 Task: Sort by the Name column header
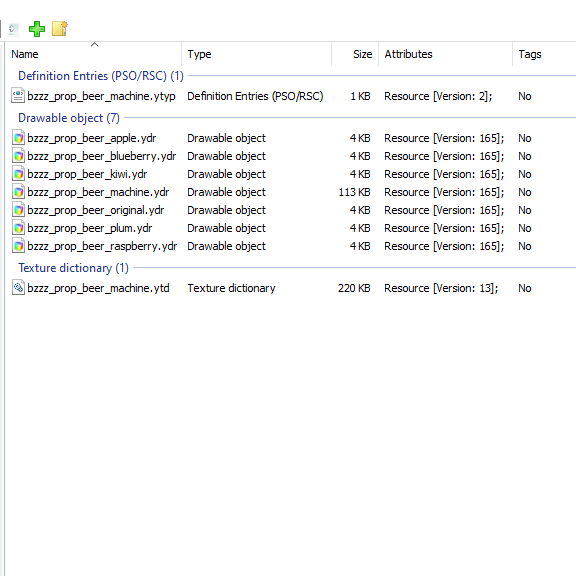pyautogui.click(x=93, y=54)
